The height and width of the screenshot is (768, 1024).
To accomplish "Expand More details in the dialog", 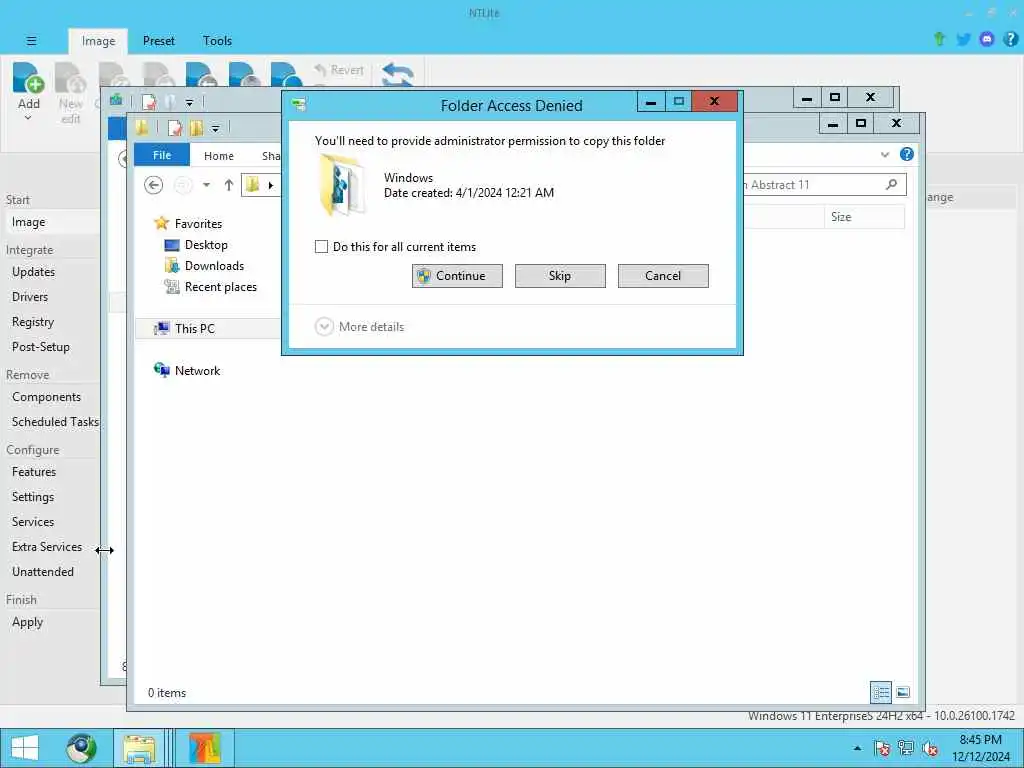I will 359,327.
